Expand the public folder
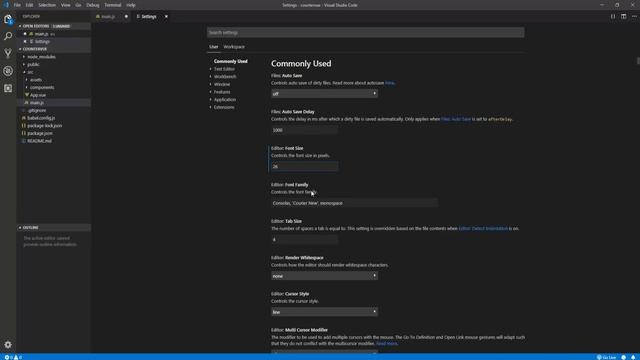The image size is (640, 360). coord(33,64)
